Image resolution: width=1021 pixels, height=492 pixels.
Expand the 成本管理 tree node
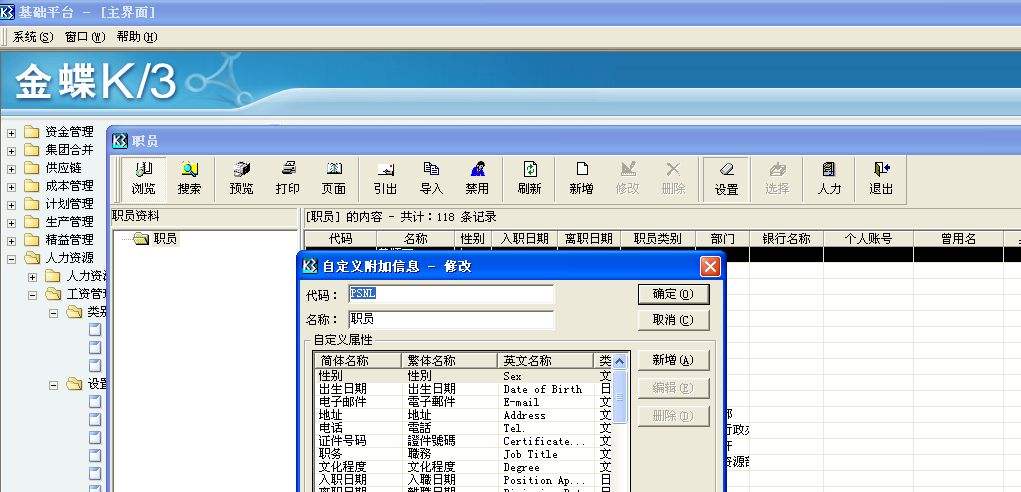11,187
